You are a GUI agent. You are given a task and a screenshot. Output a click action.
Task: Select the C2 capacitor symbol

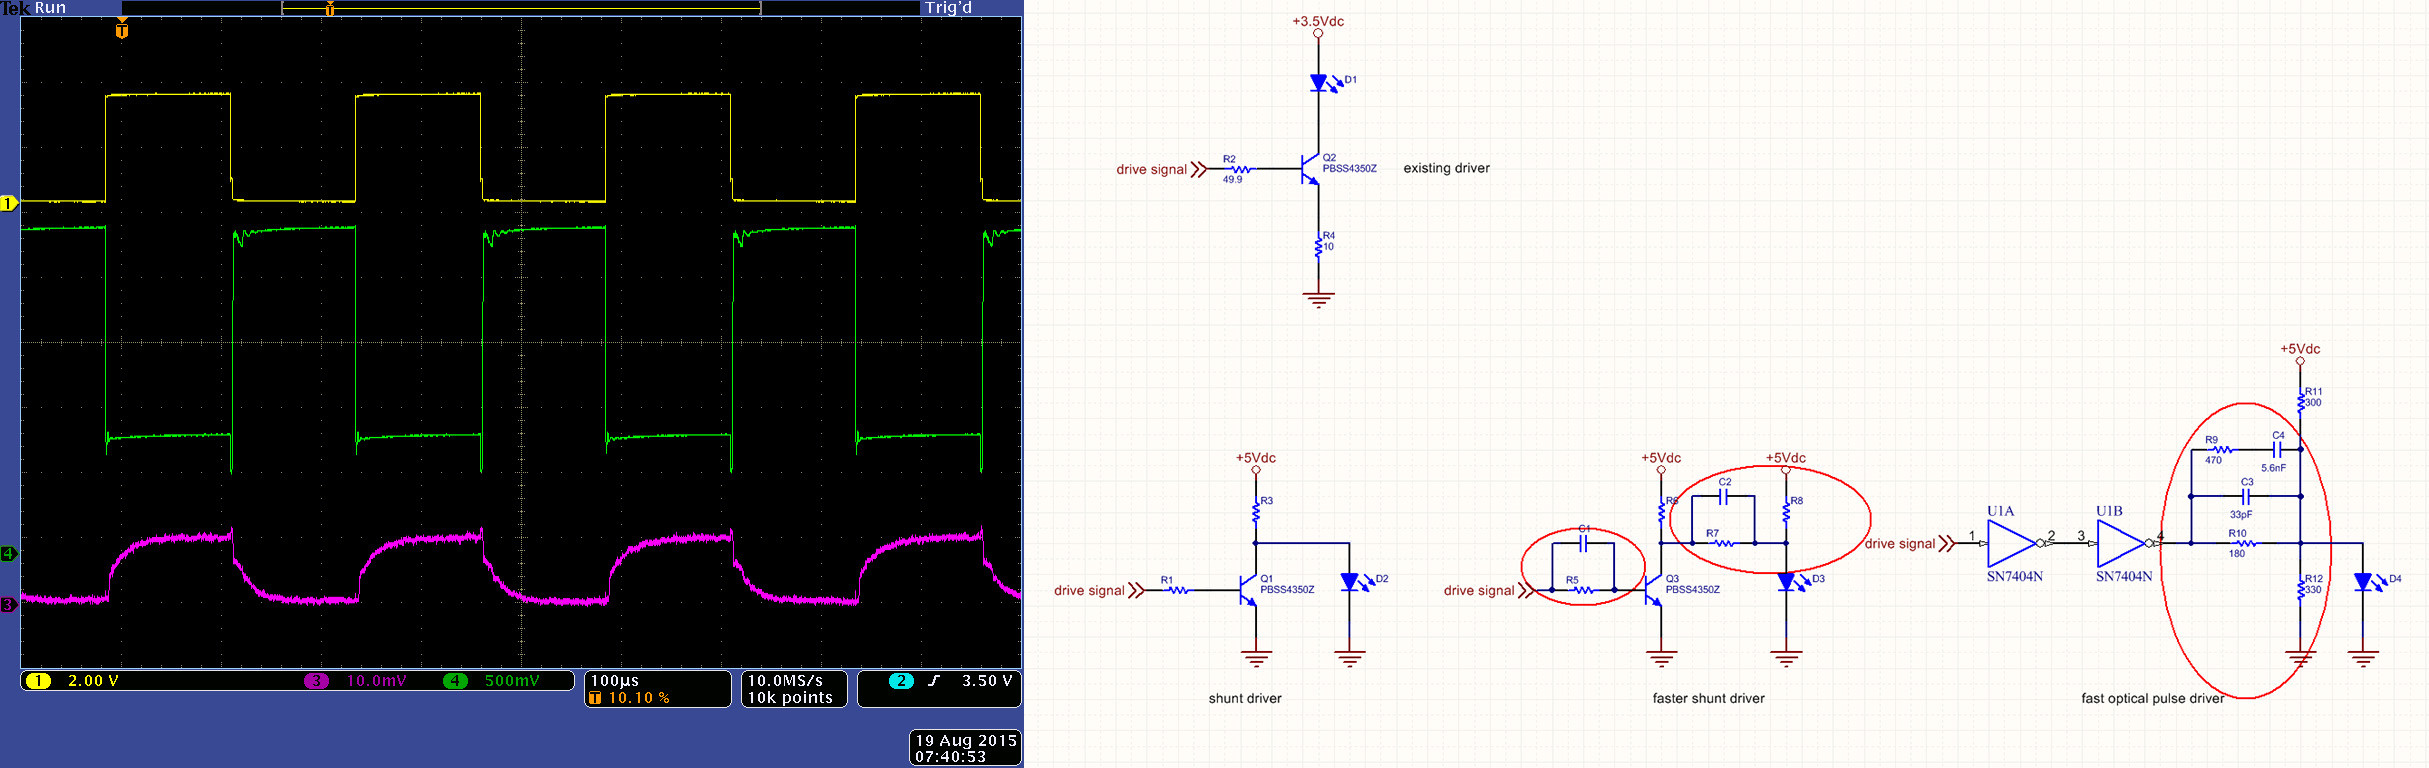pyautogui.click(x=1724, y=496)
